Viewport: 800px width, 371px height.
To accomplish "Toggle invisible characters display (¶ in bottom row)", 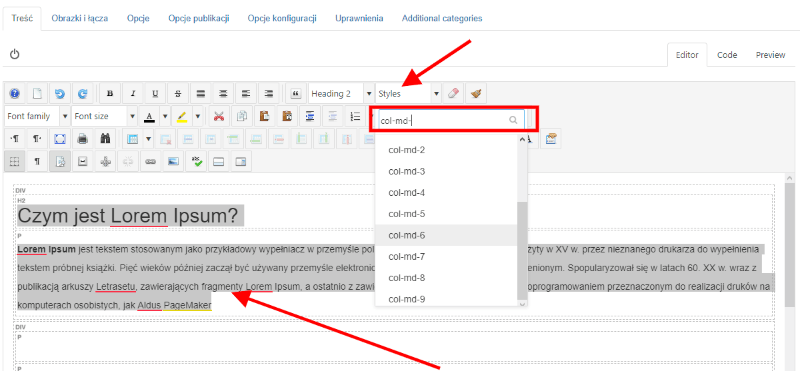I will (37, 161).
